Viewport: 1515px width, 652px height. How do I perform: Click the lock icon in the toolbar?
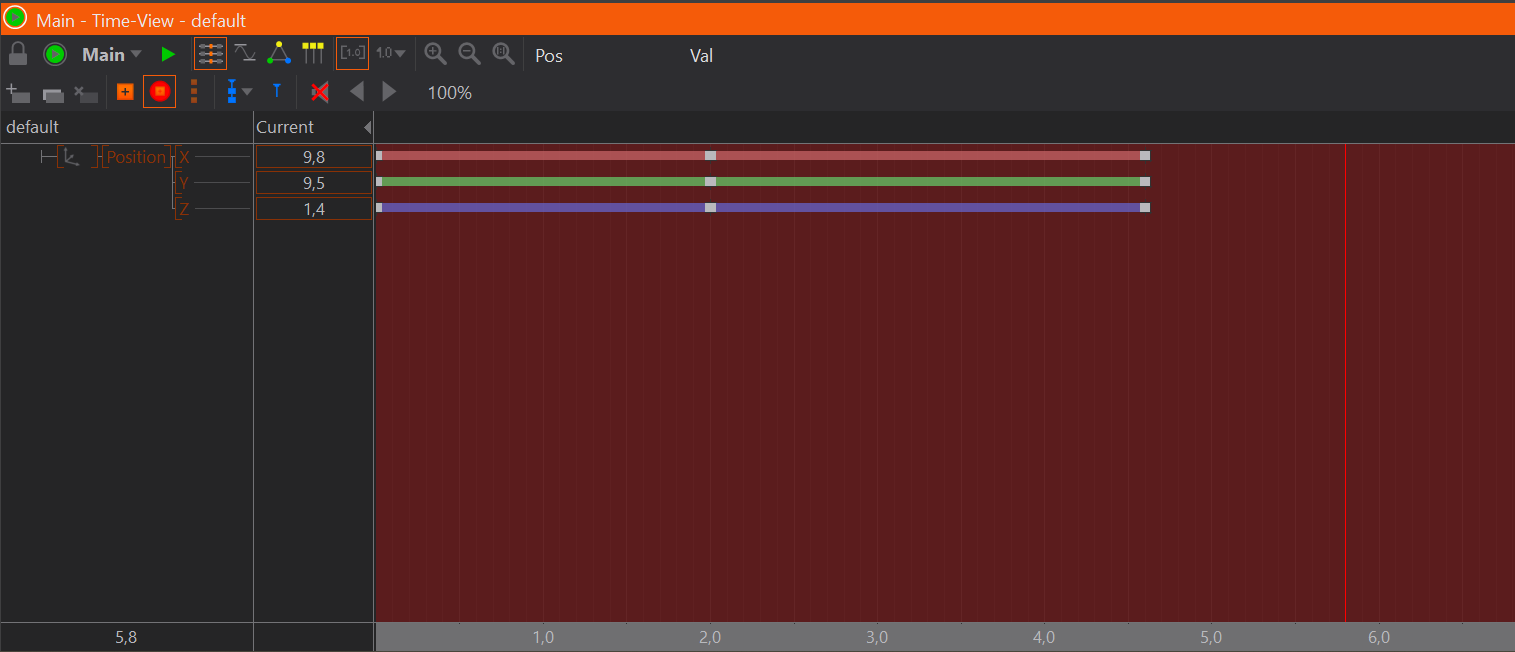click(17, 54)
